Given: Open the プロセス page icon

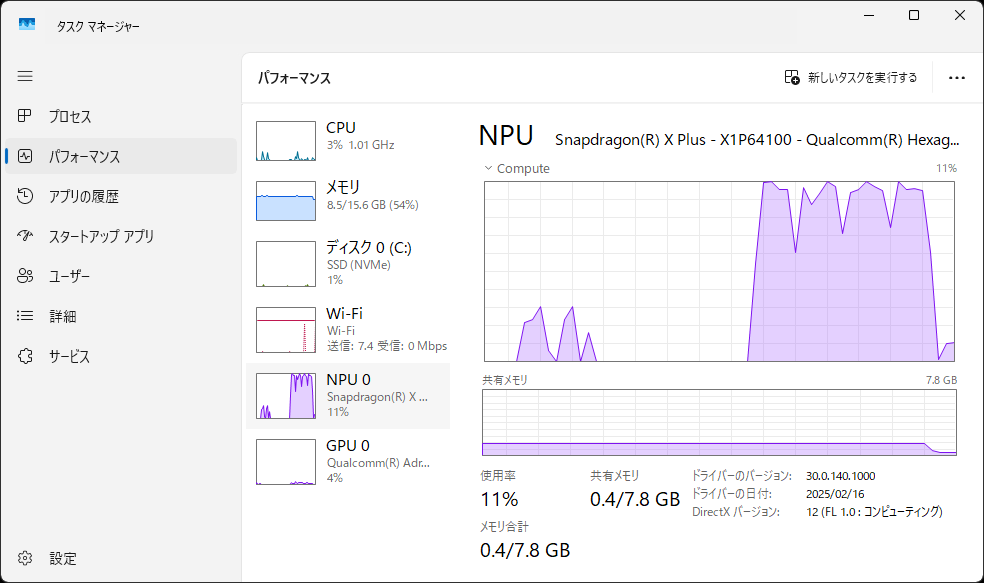Looking at the screenshot, I should 26,116.
